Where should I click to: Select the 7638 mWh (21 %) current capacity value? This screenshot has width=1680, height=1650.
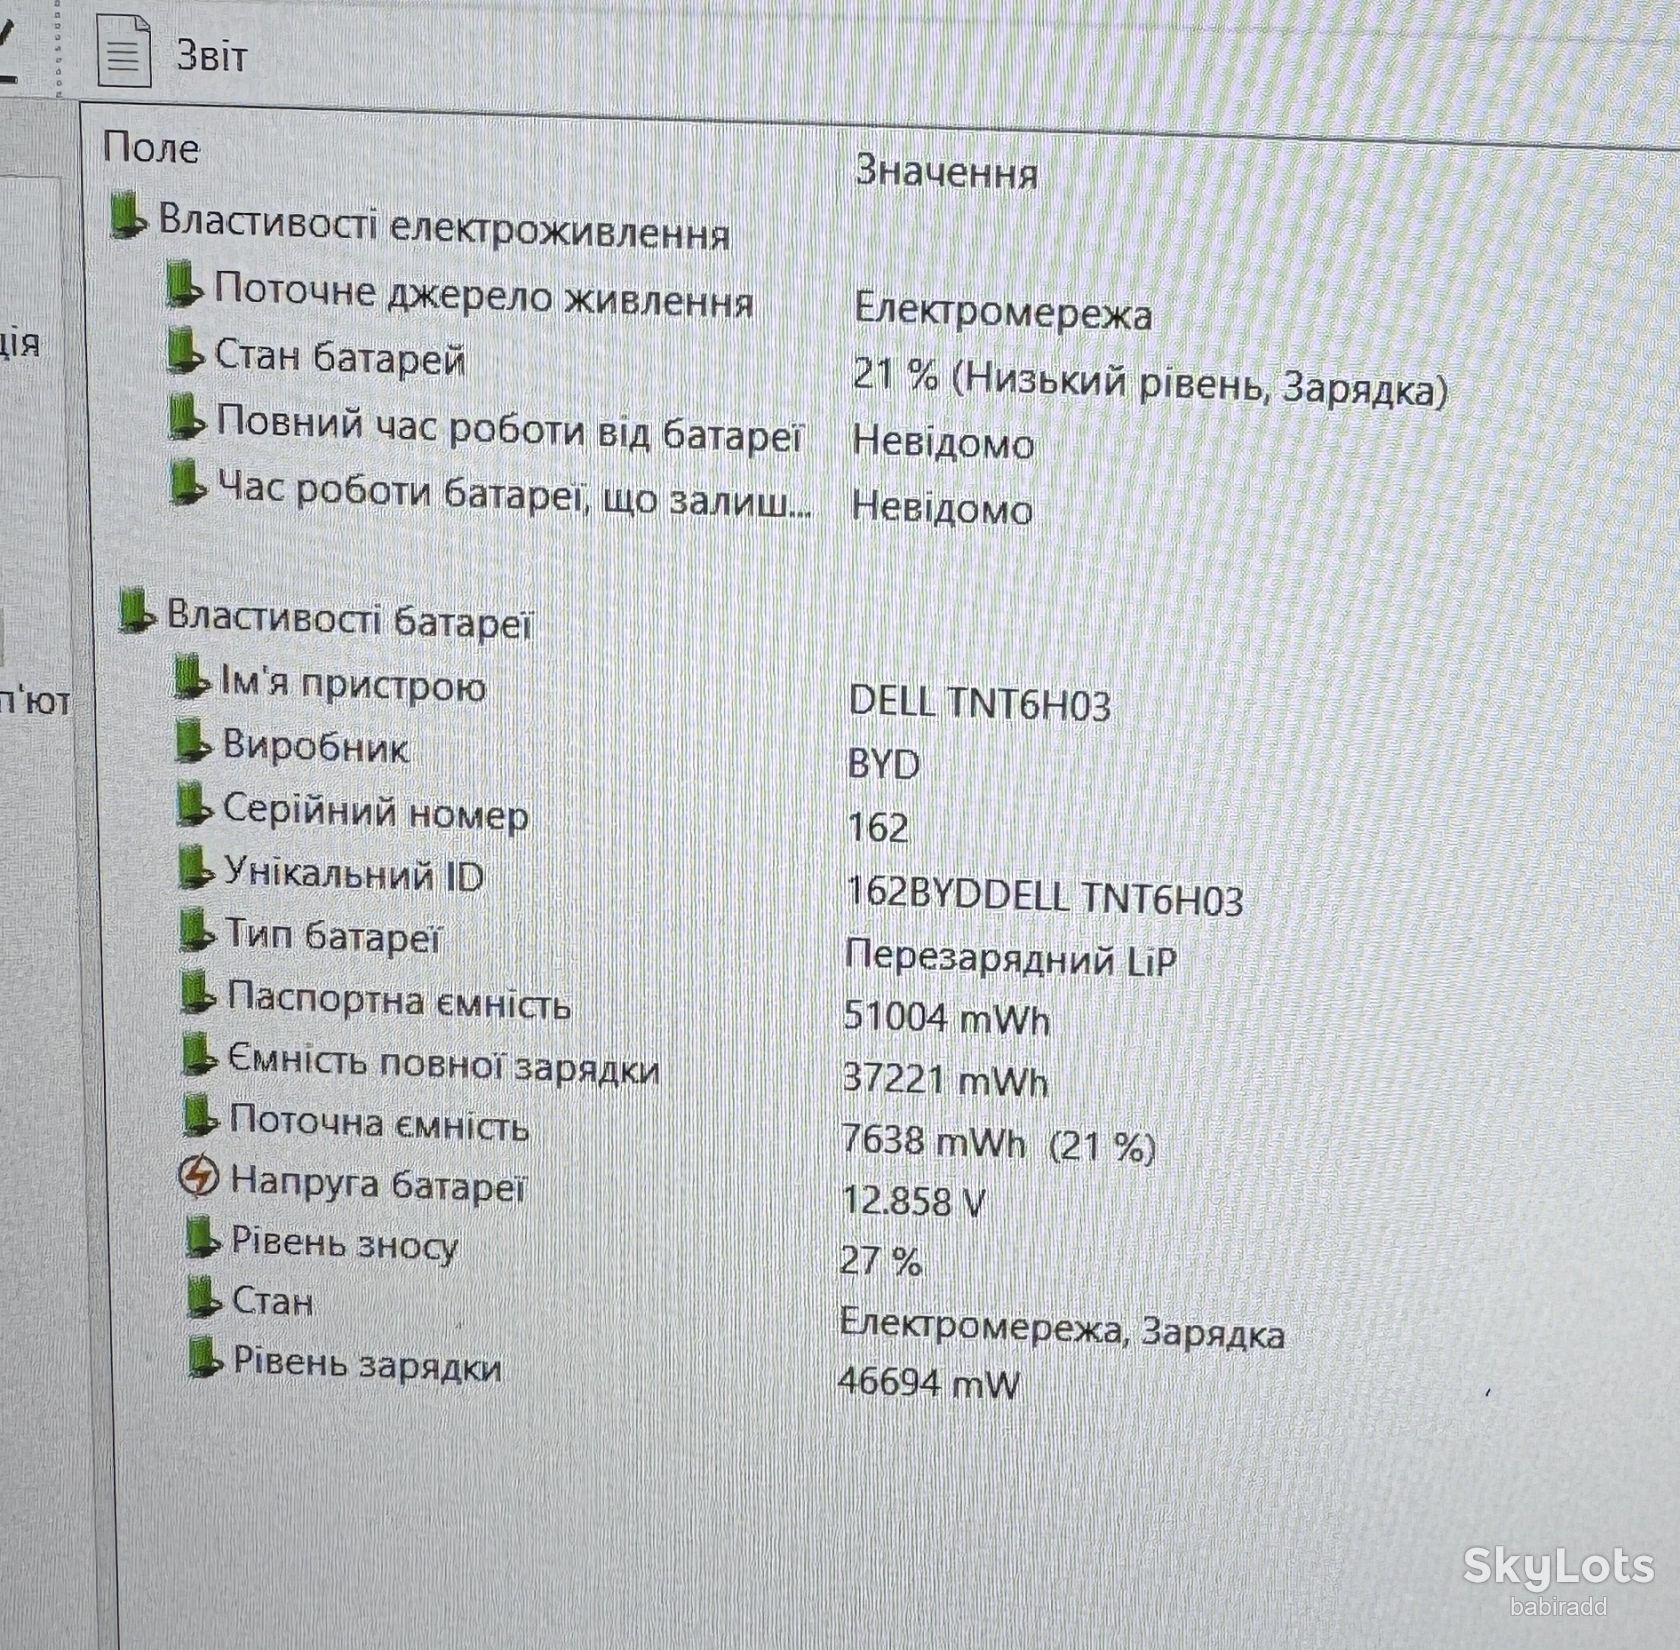click(x=998, y=1142)
